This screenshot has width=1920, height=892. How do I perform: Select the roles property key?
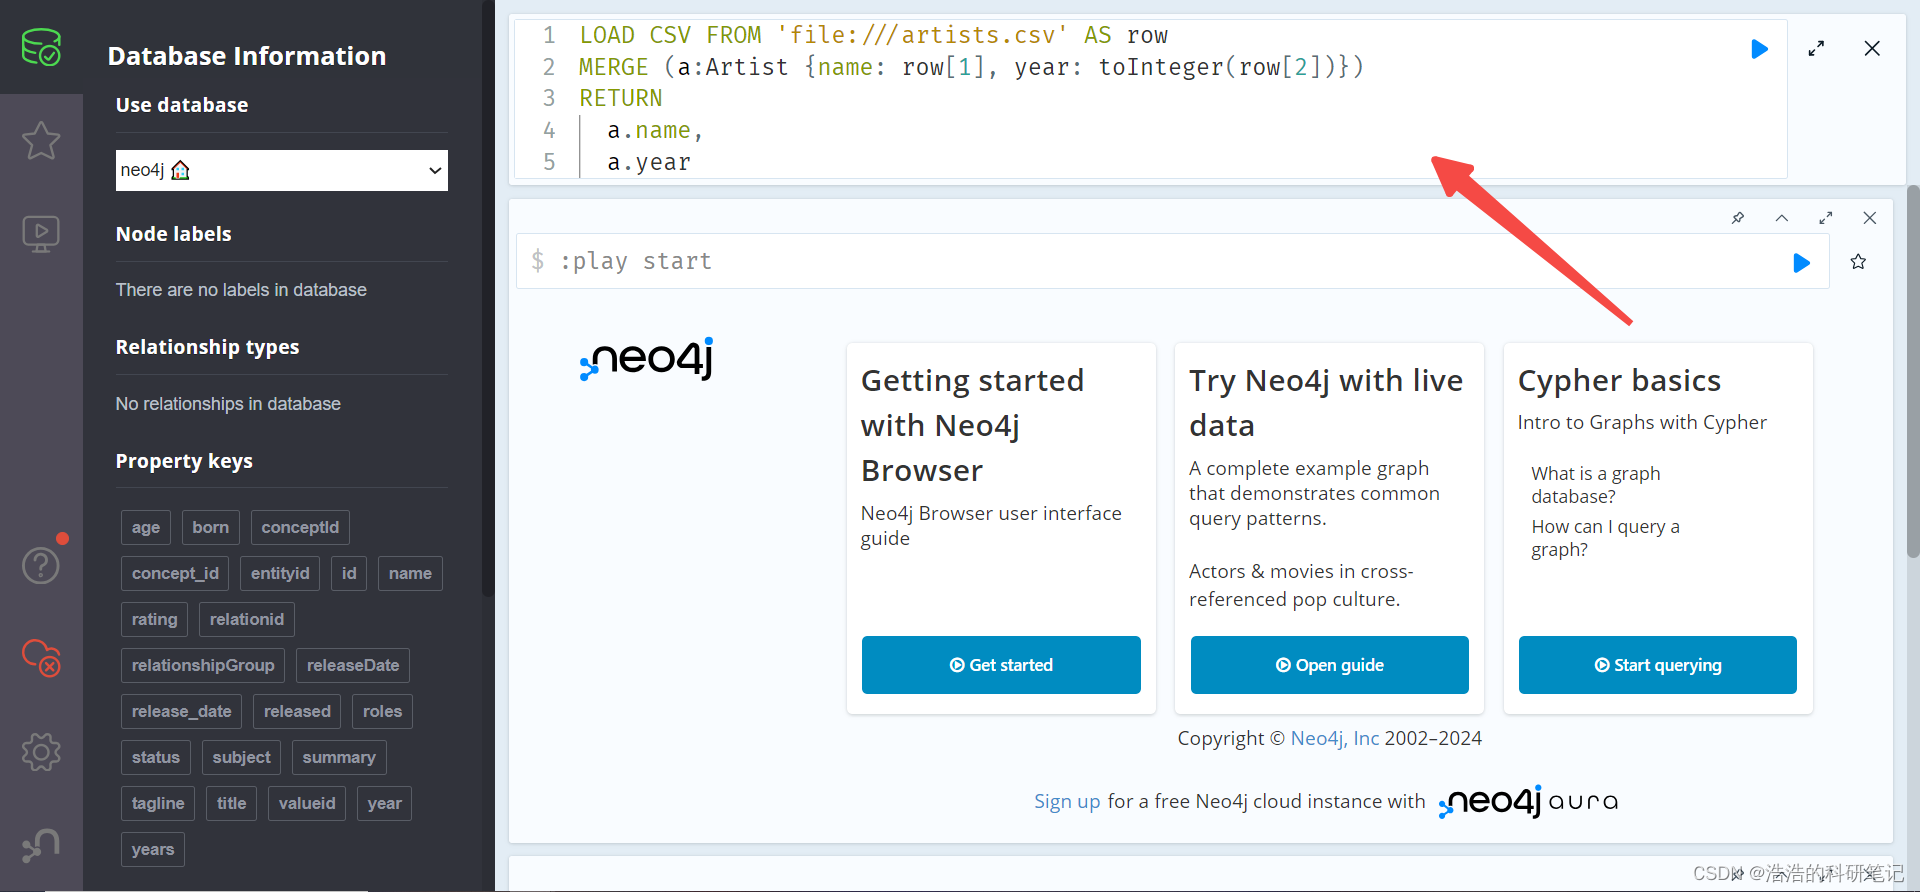[382, 711]
